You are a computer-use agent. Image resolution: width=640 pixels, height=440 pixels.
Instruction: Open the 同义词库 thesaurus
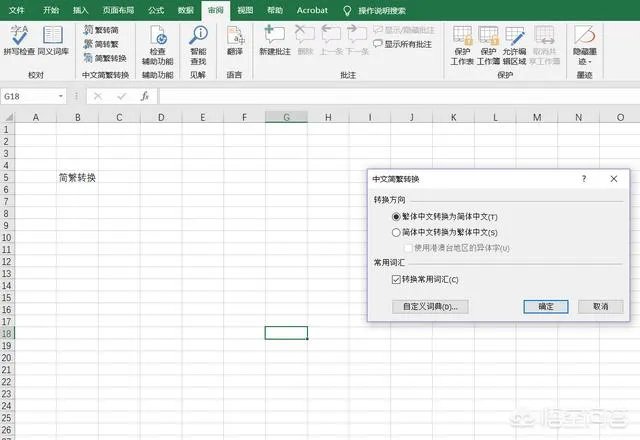(53, 40)
